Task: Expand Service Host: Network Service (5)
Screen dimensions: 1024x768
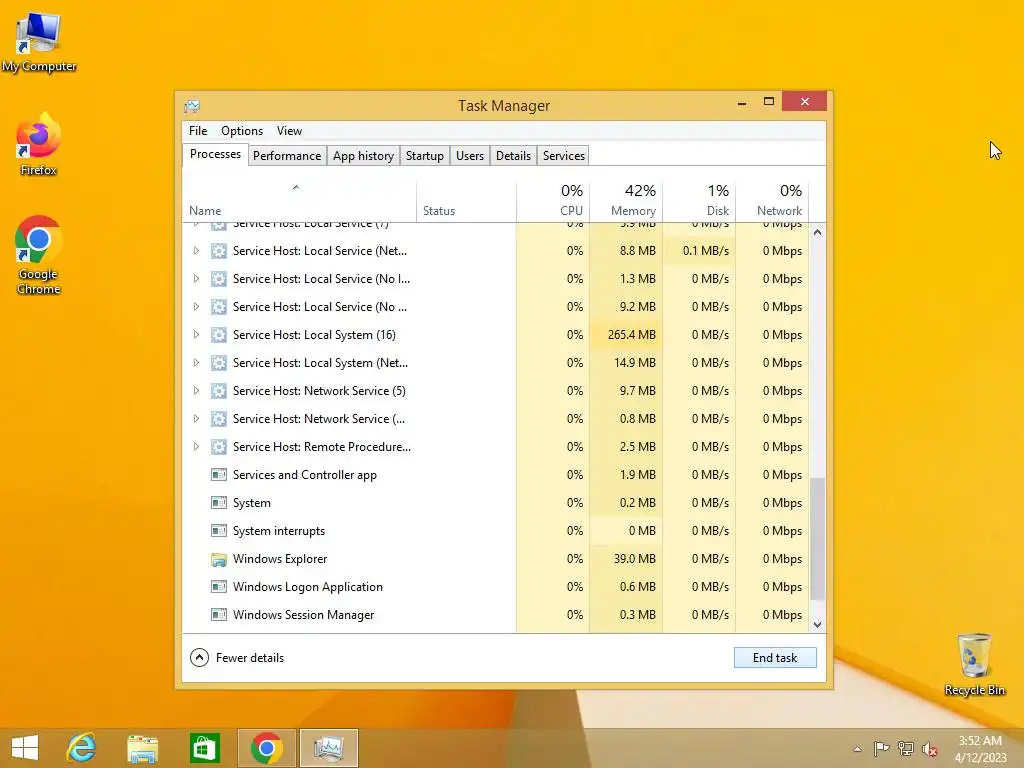Action: point(196,391)
